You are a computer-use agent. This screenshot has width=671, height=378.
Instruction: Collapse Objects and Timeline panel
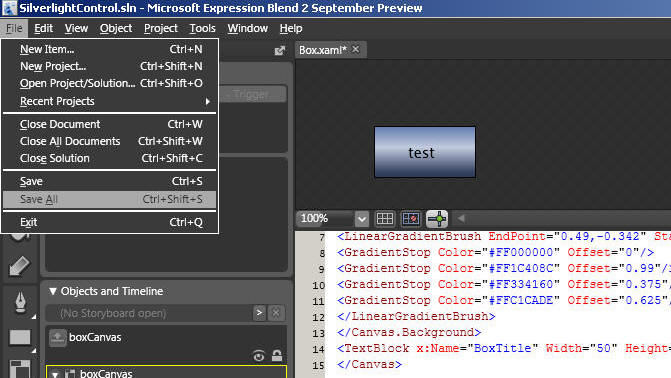53,291
